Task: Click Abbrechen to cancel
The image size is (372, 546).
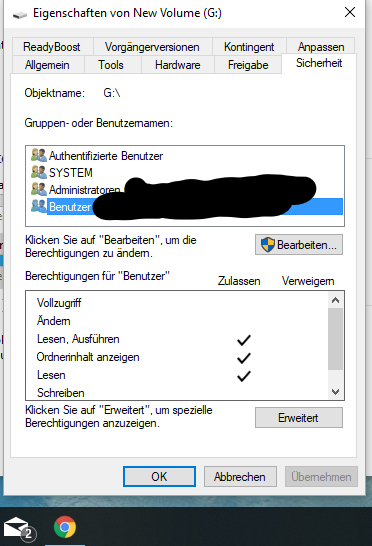Action: tap(240, 477)
